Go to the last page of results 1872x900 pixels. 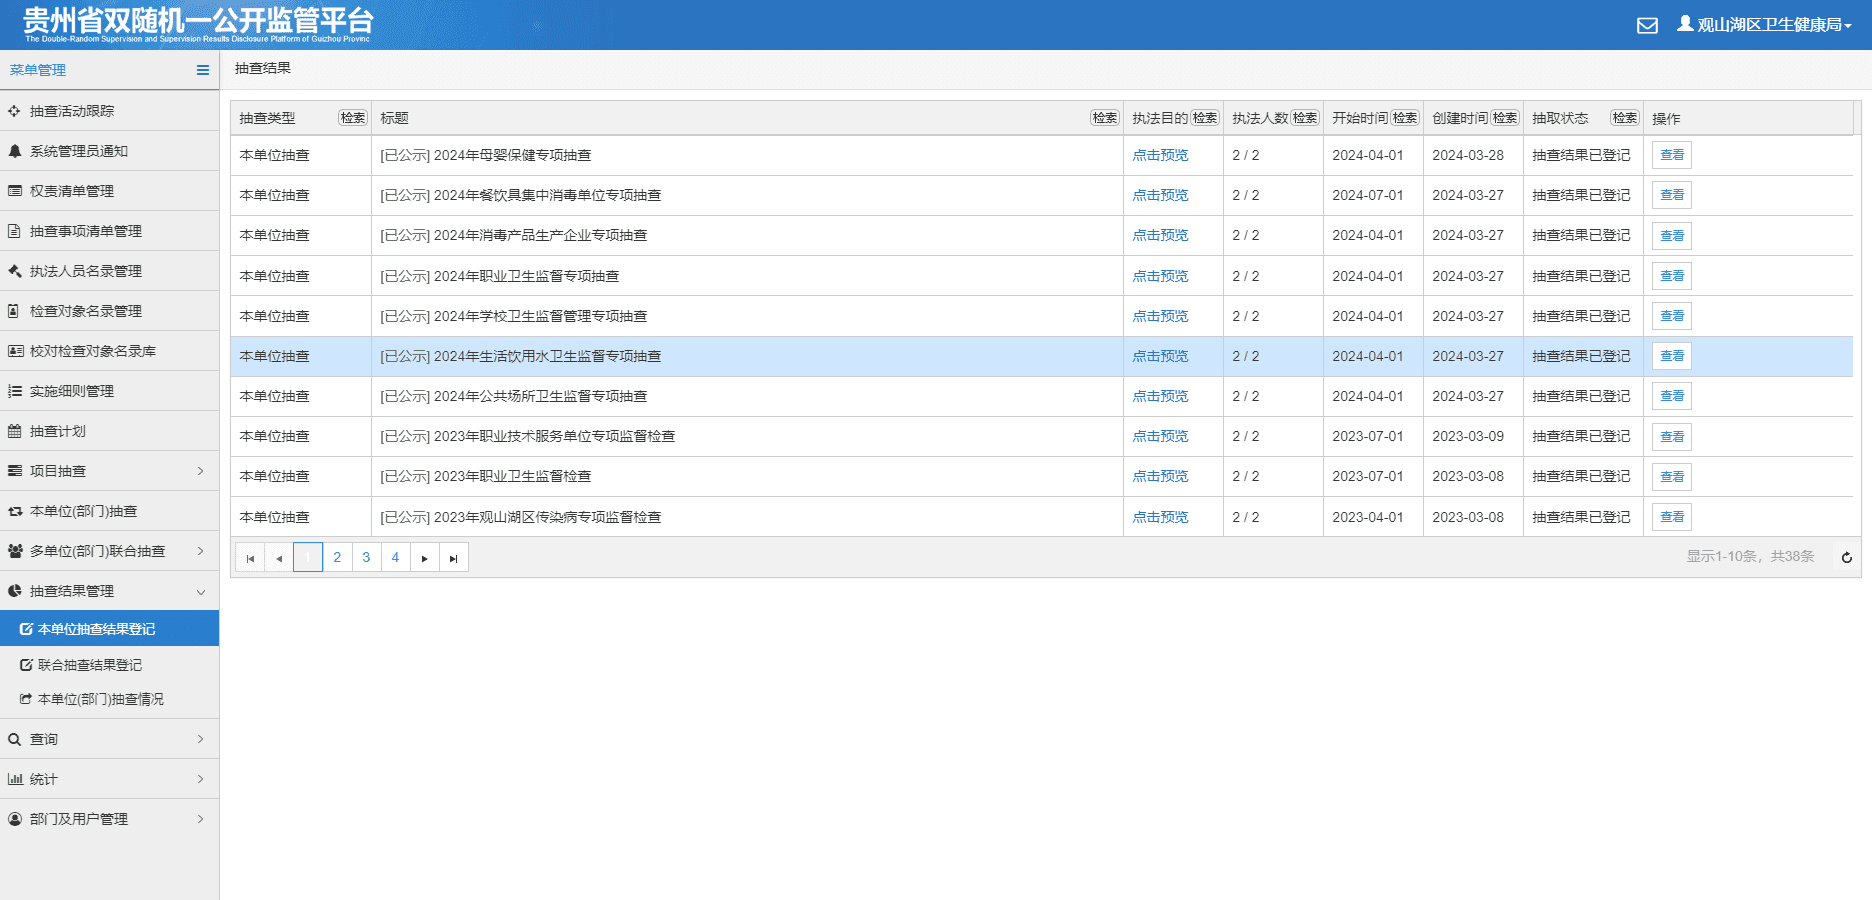pos(454,557)
